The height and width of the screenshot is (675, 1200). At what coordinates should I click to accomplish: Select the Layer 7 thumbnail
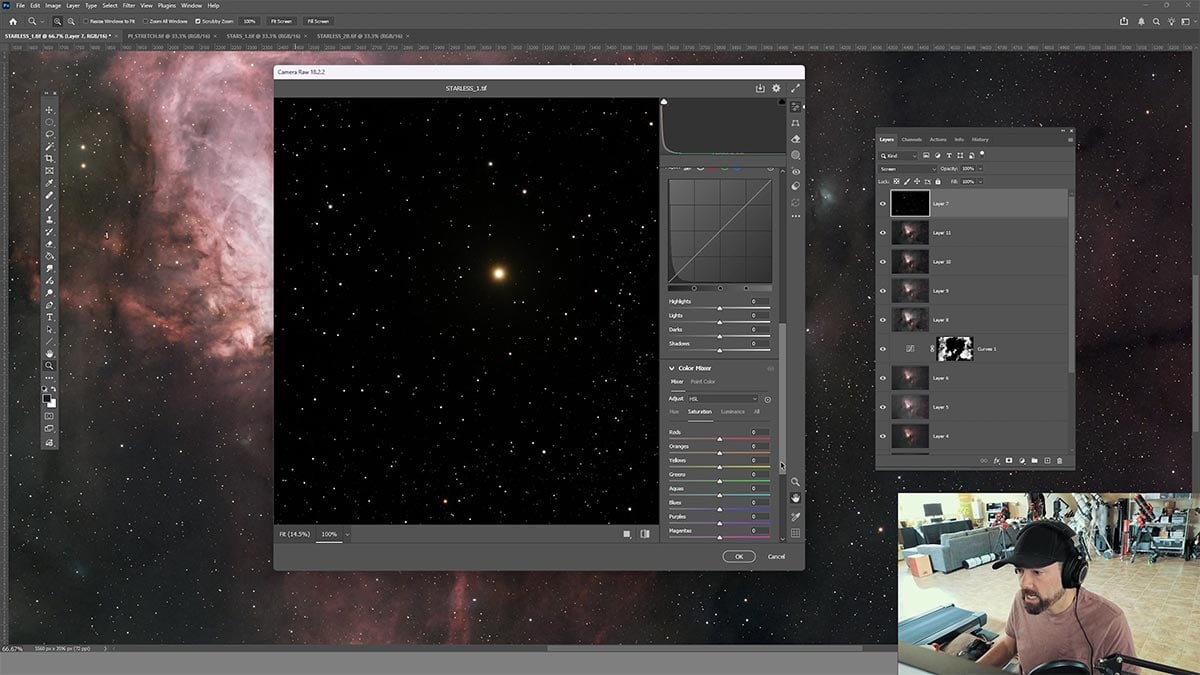[910, 205]
